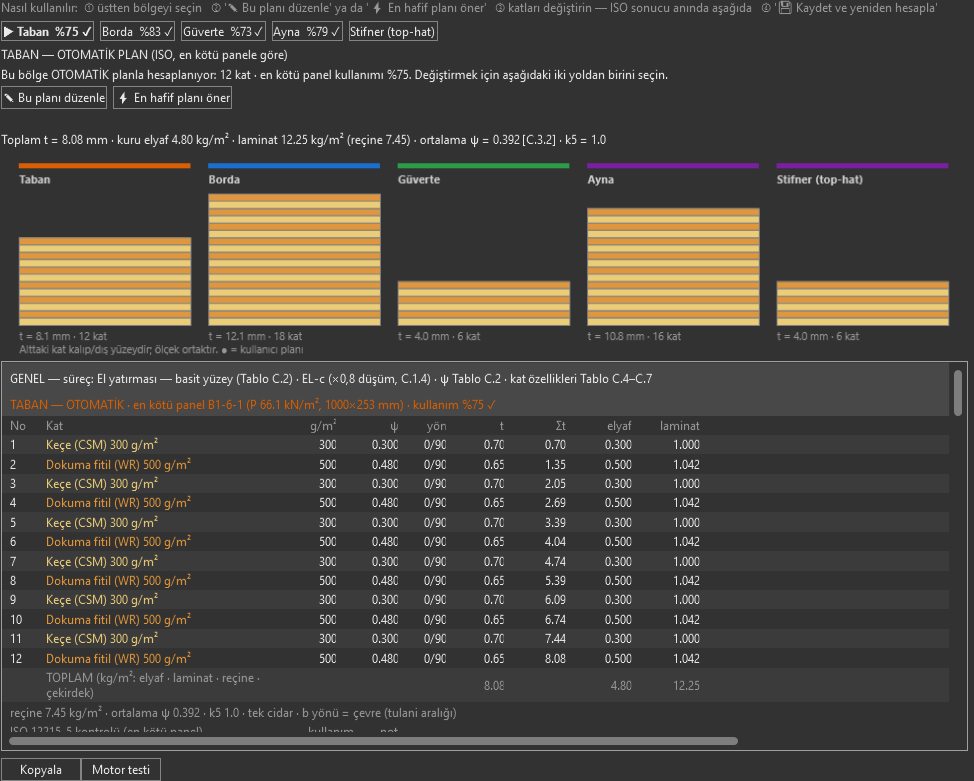This screenshot has width=974, height=781.
Task: Click the Σt value 7.44
Action: point(555,639)
